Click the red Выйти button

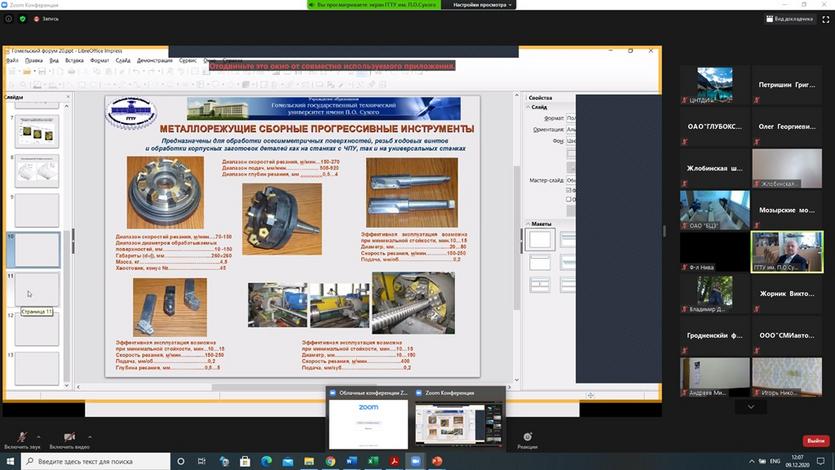[815, 441]
